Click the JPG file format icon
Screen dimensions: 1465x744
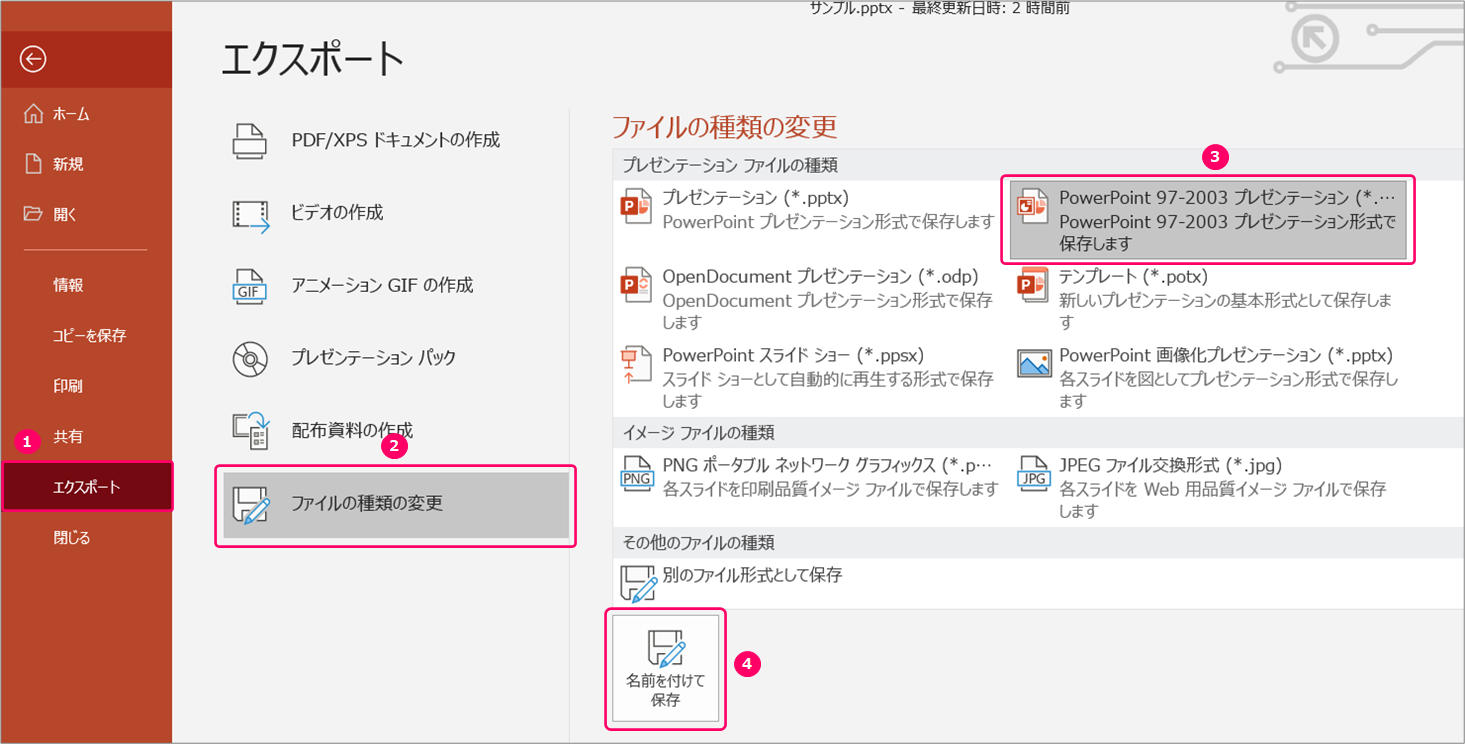tap(1033, 474)
